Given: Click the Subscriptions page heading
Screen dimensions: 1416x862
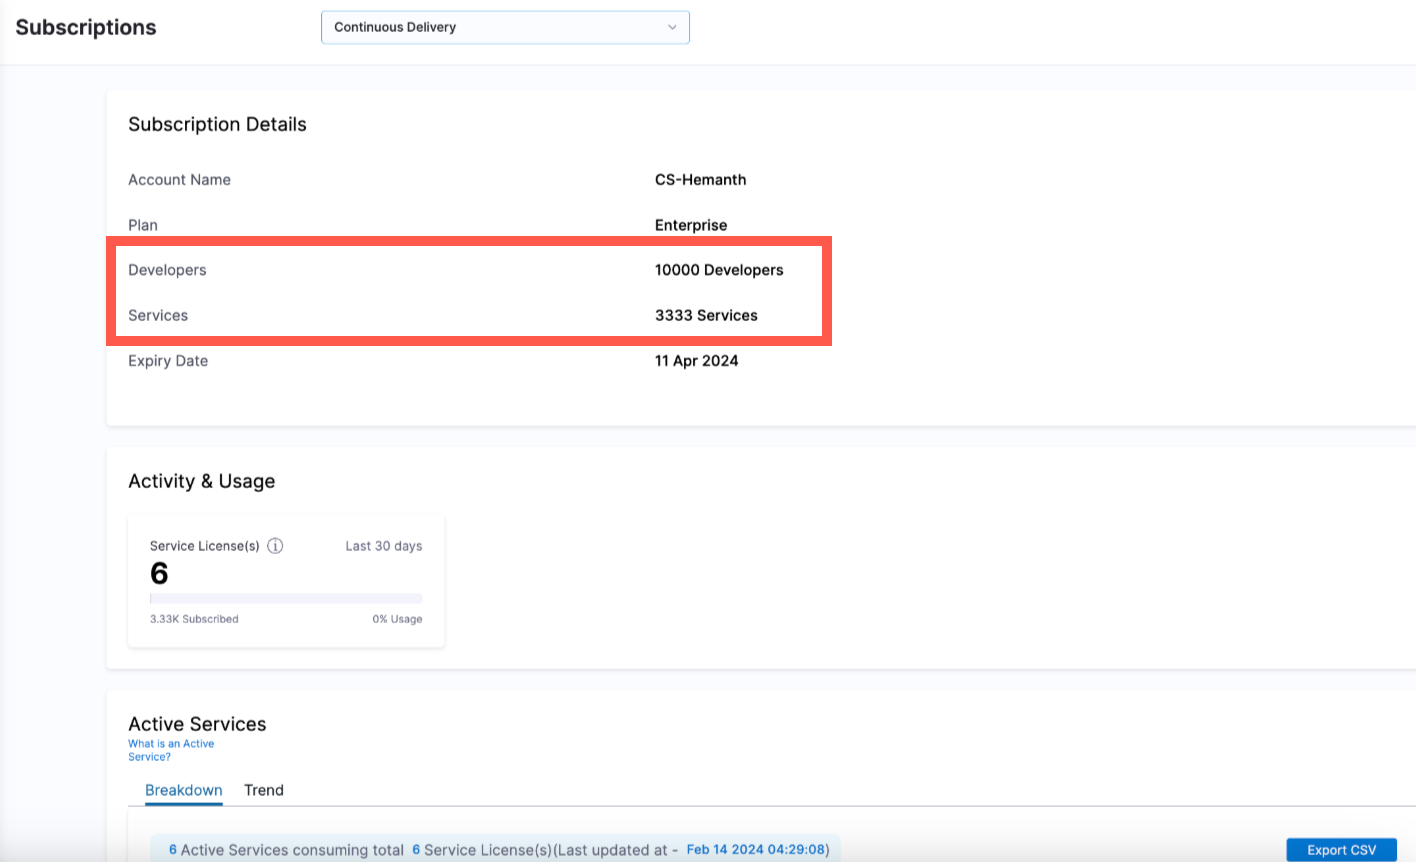Looking at the screenshot, I should coord(86,27).
